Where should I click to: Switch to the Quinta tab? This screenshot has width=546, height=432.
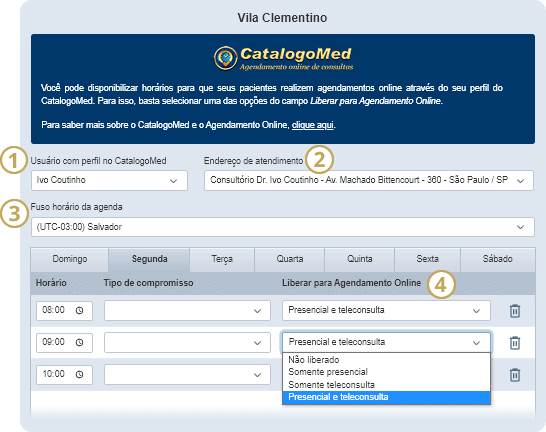360,259
